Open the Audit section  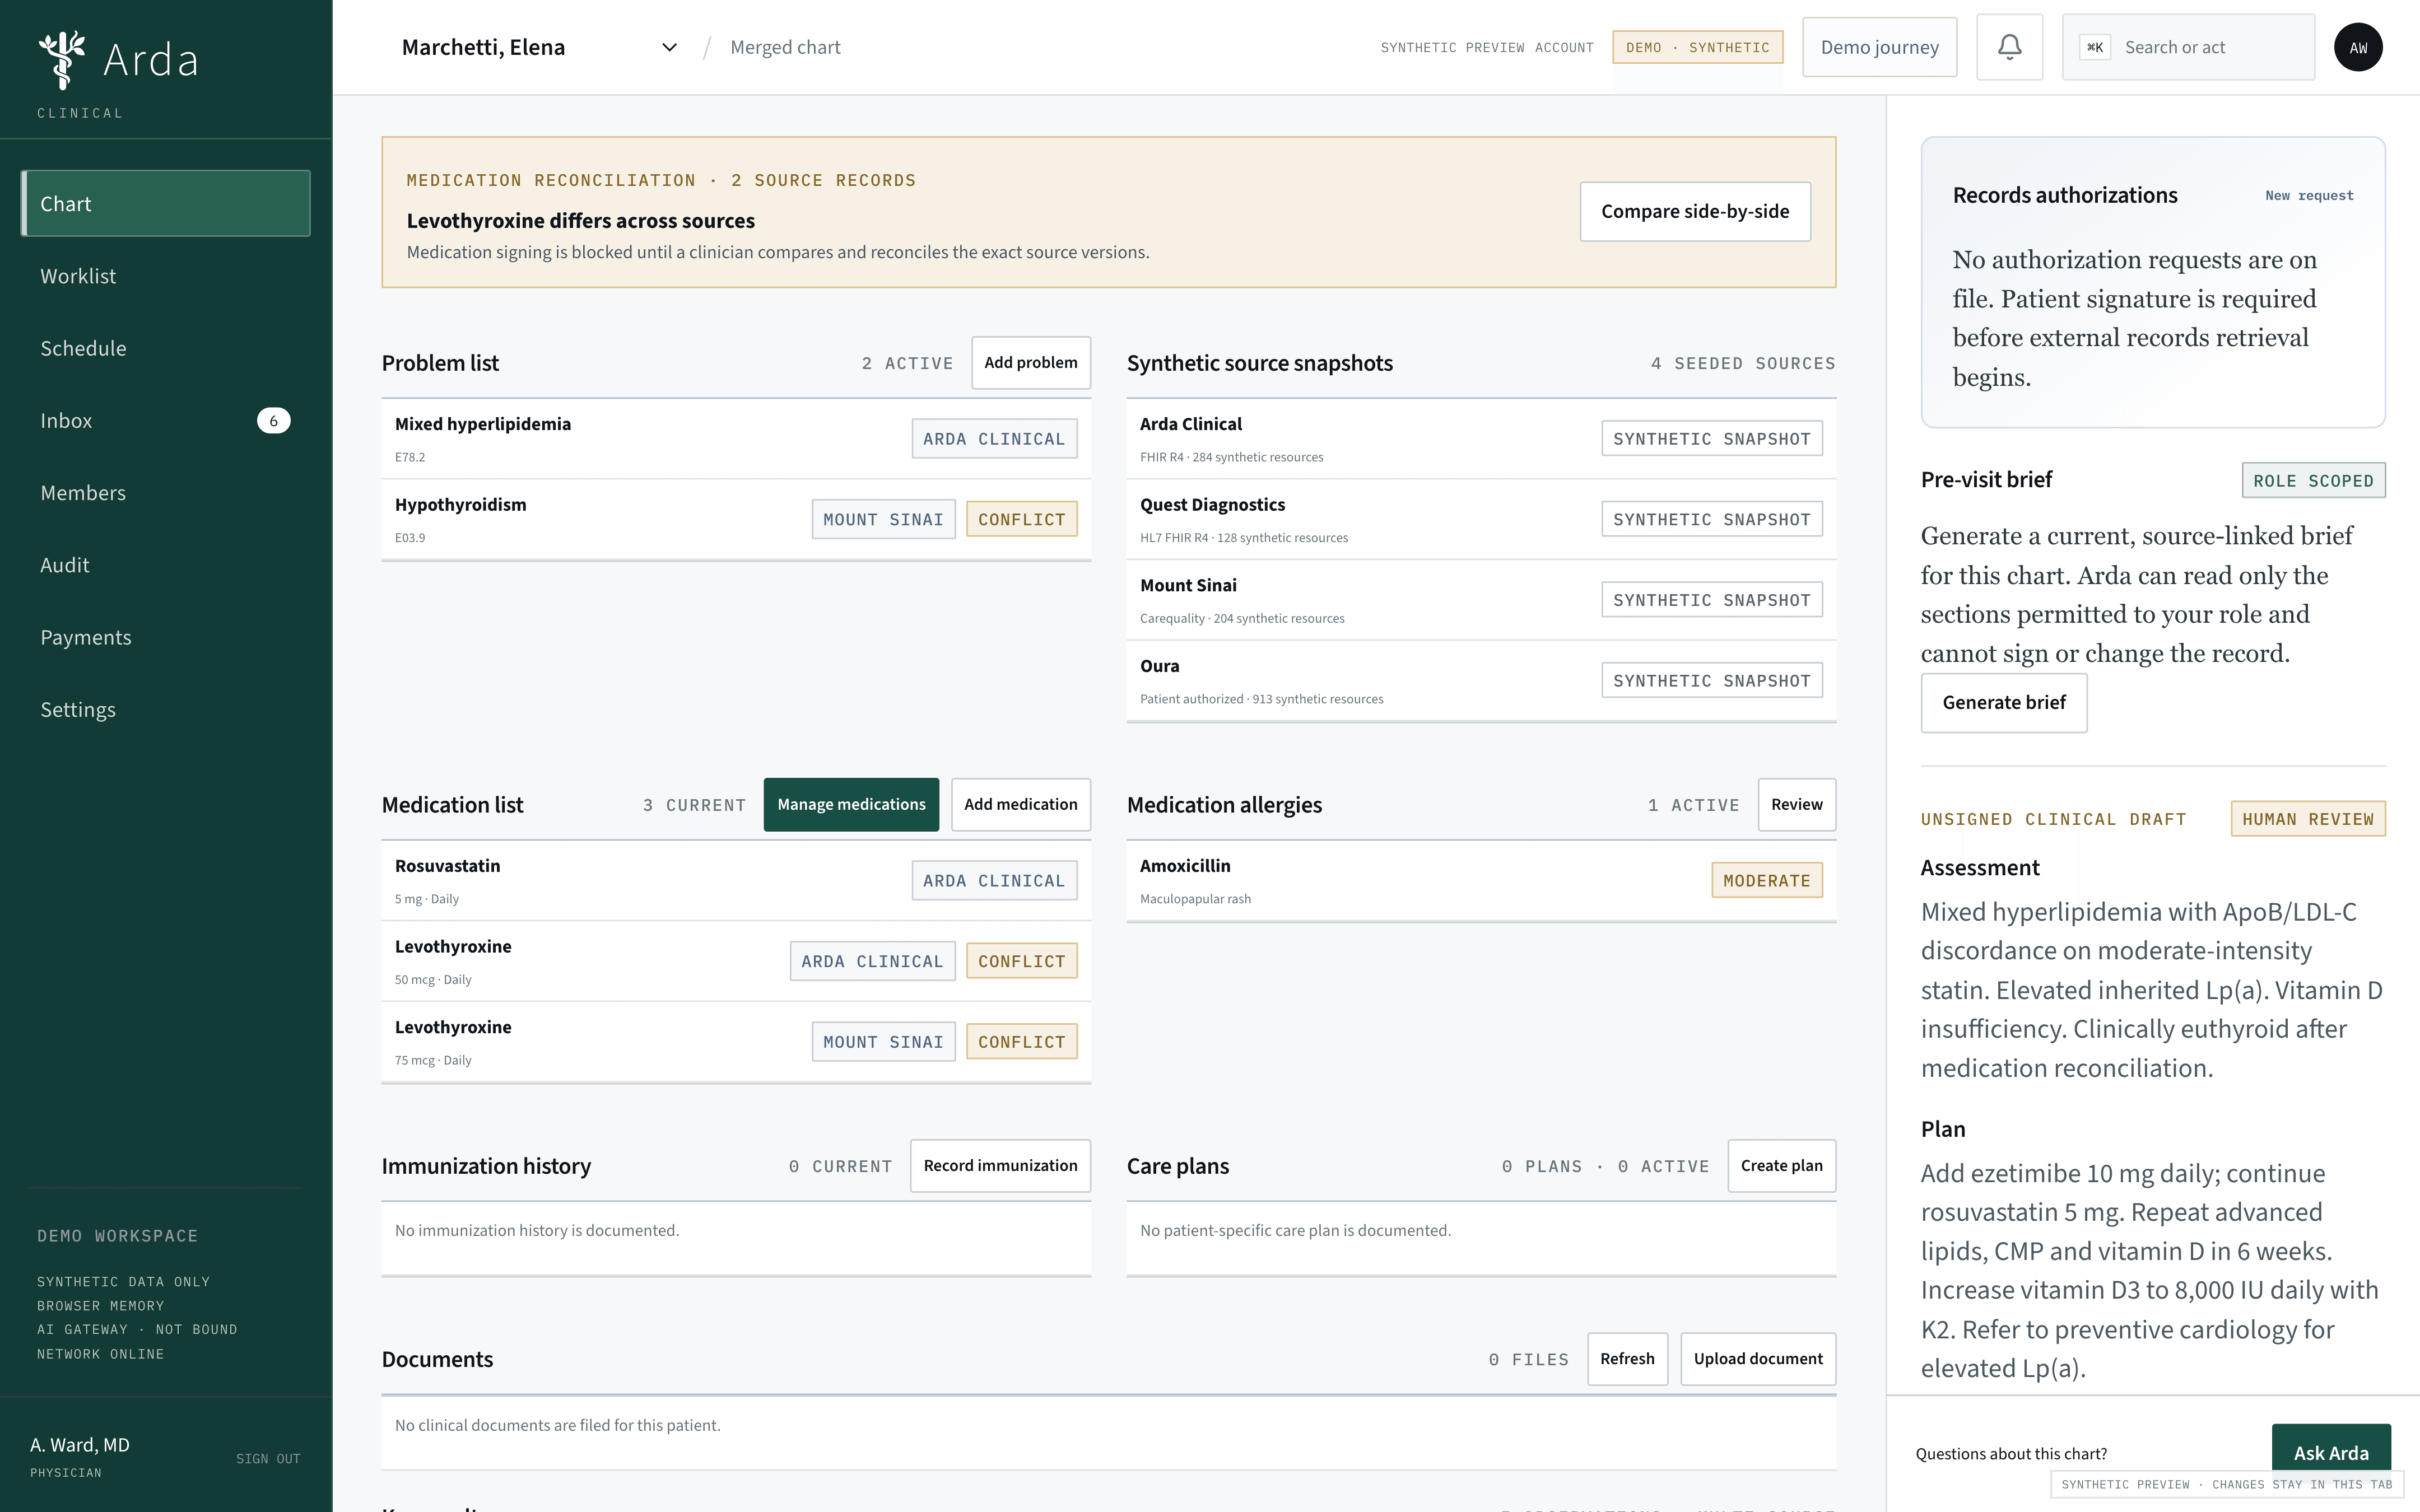pyautogui.click(x=166, y=565)
